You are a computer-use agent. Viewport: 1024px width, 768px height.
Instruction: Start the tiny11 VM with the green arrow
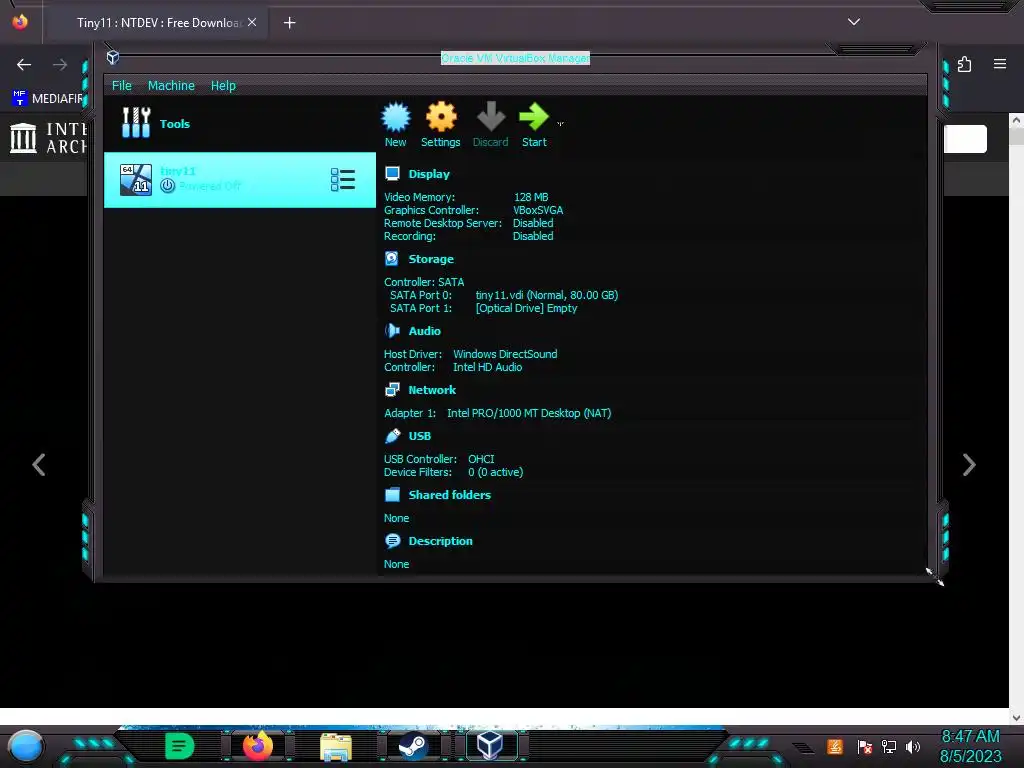534,124
